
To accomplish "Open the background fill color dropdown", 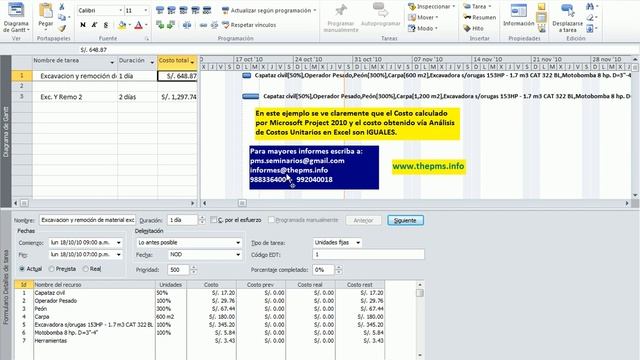I will 129,25.
